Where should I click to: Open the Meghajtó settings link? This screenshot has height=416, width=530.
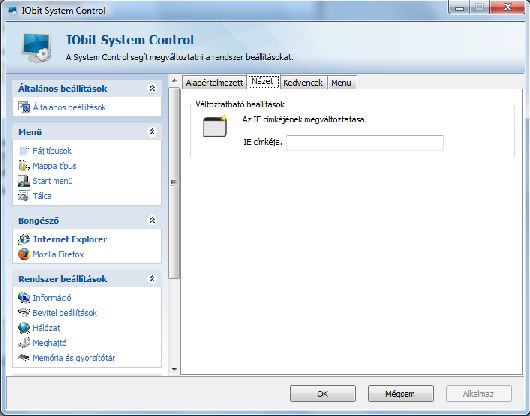[x=49, y=343]
